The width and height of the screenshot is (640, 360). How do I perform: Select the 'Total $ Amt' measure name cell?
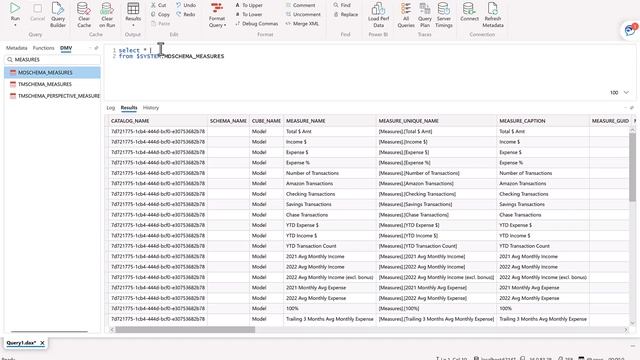(329, 131)
